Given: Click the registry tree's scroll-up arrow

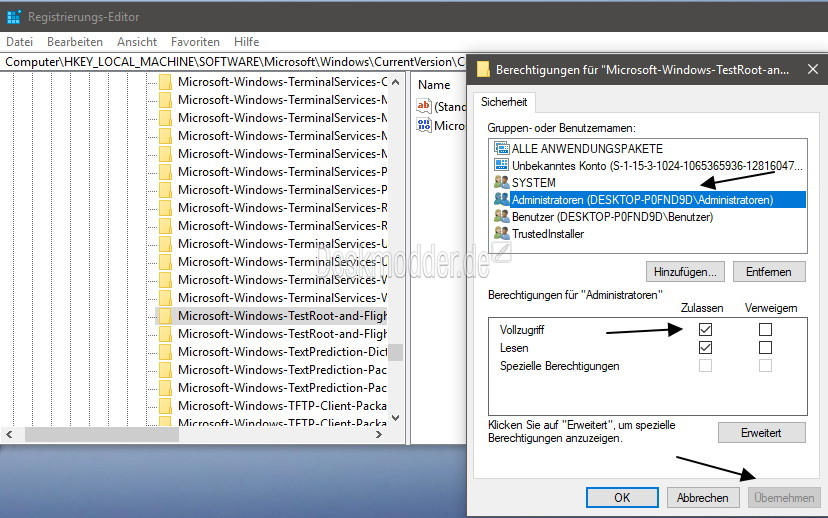Looking at the screenshot, I should click(x=396, y=82).
